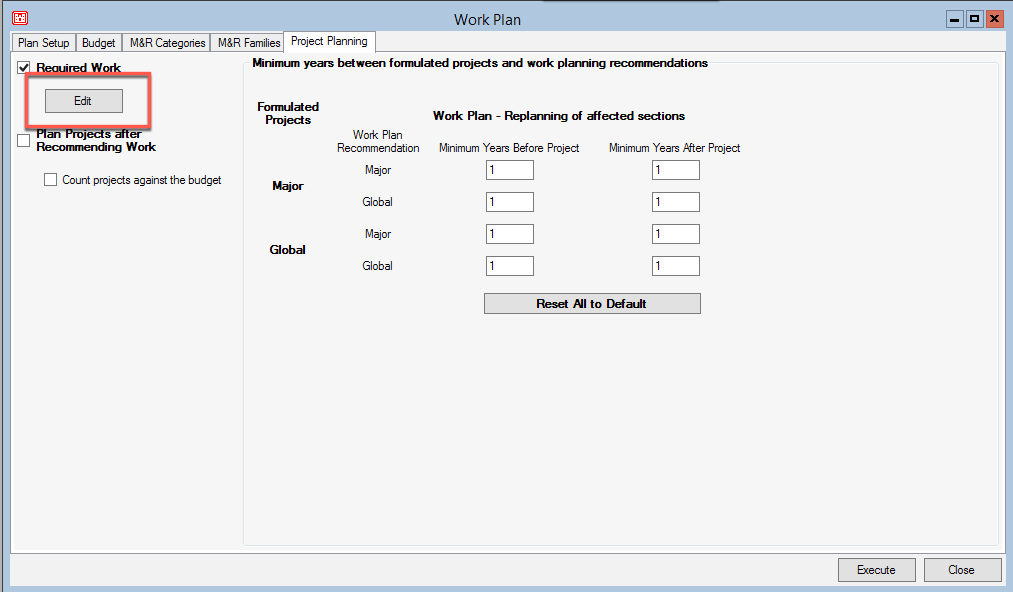Screen dimensions: 1013x592
Task: Switch to the Plan Setup tab
Action: (x=43, y=43)
